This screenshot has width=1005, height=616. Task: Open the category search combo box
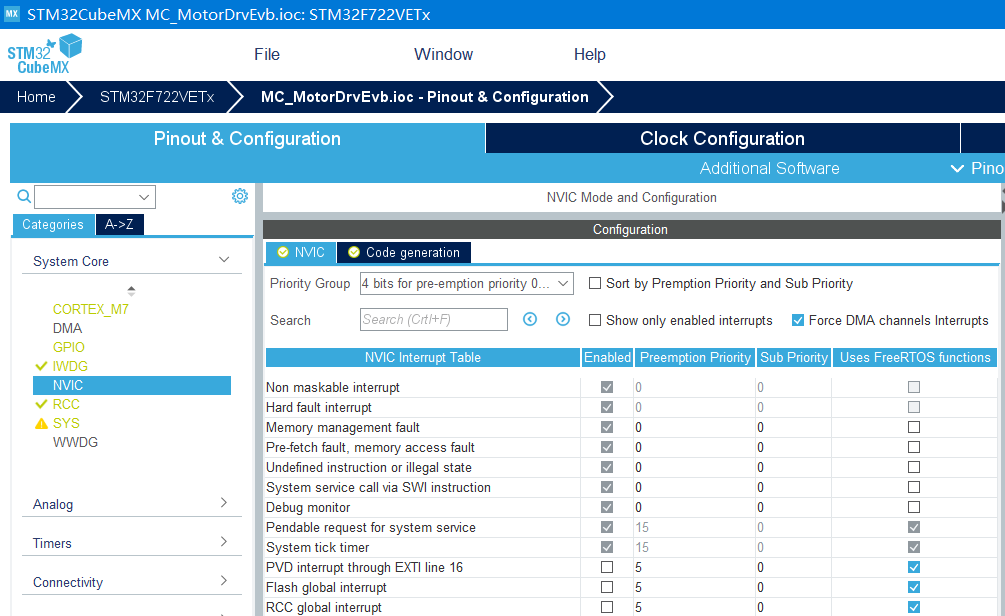point(95,197)
